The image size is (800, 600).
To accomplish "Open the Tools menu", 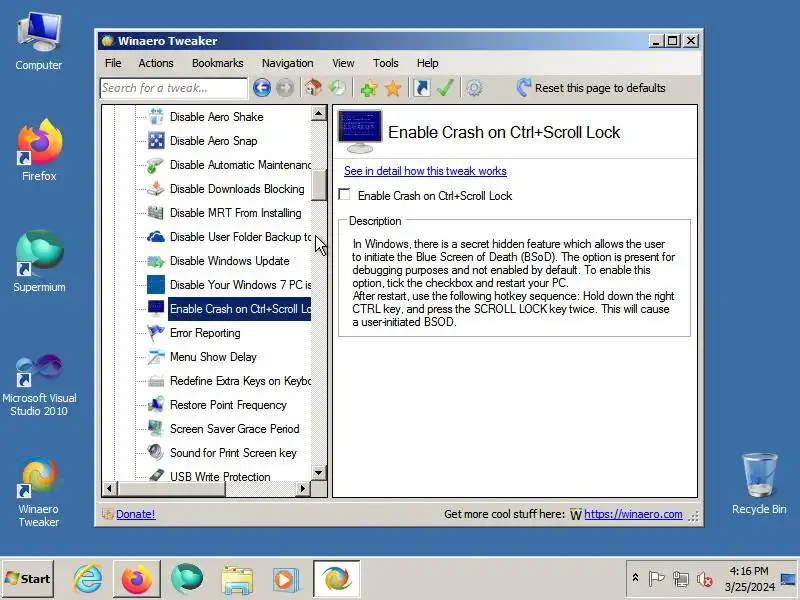I will click(x=386, y=63).
